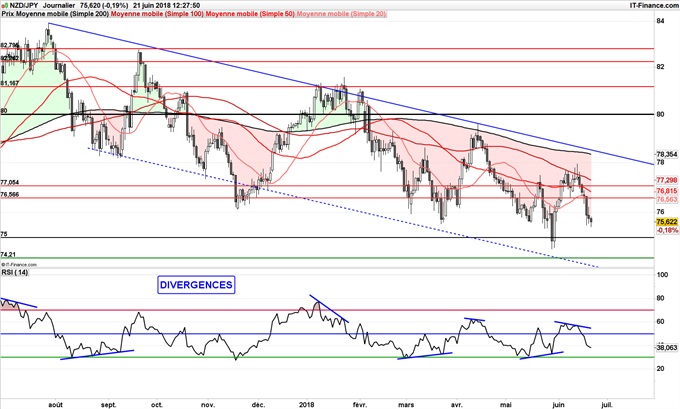680x409 pixels.
Task: Click the 84 tick on price axis
Action: click(x=660, y=21)
